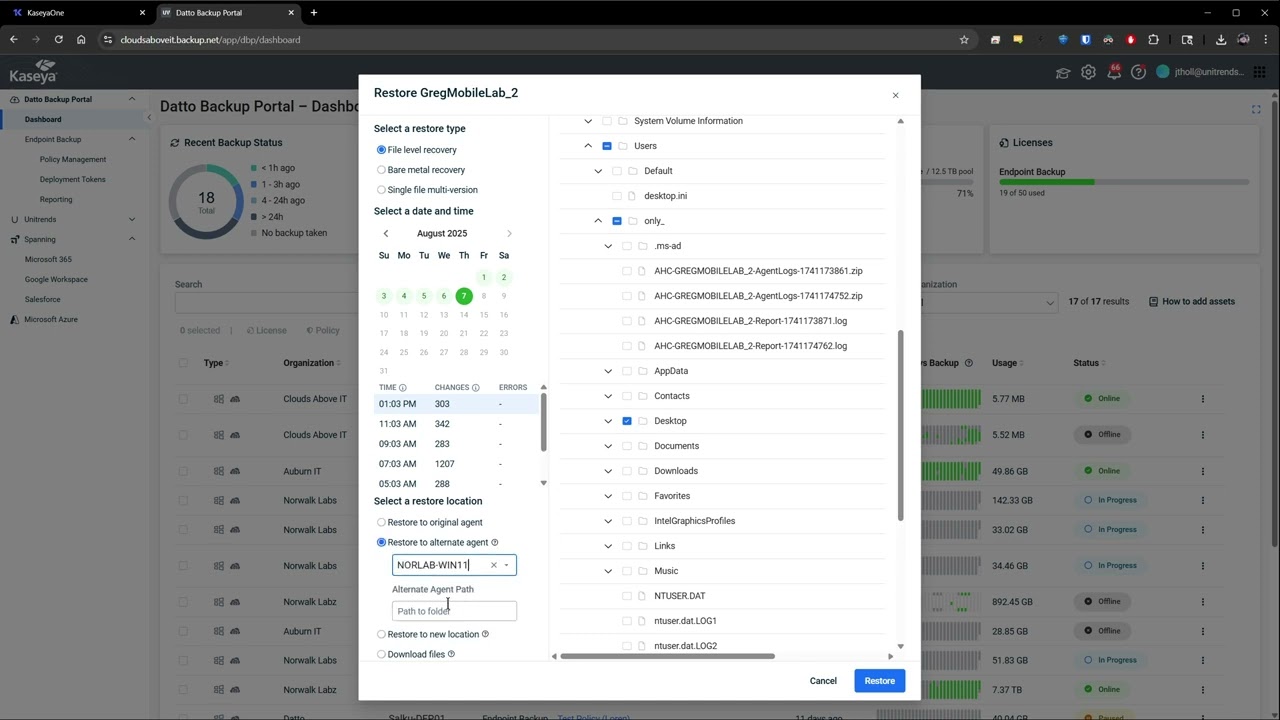Screen dimensions: 1280x720
Task: Close the Restore GregMobileLab_2 dialog
Action: (x=895, y=95)
